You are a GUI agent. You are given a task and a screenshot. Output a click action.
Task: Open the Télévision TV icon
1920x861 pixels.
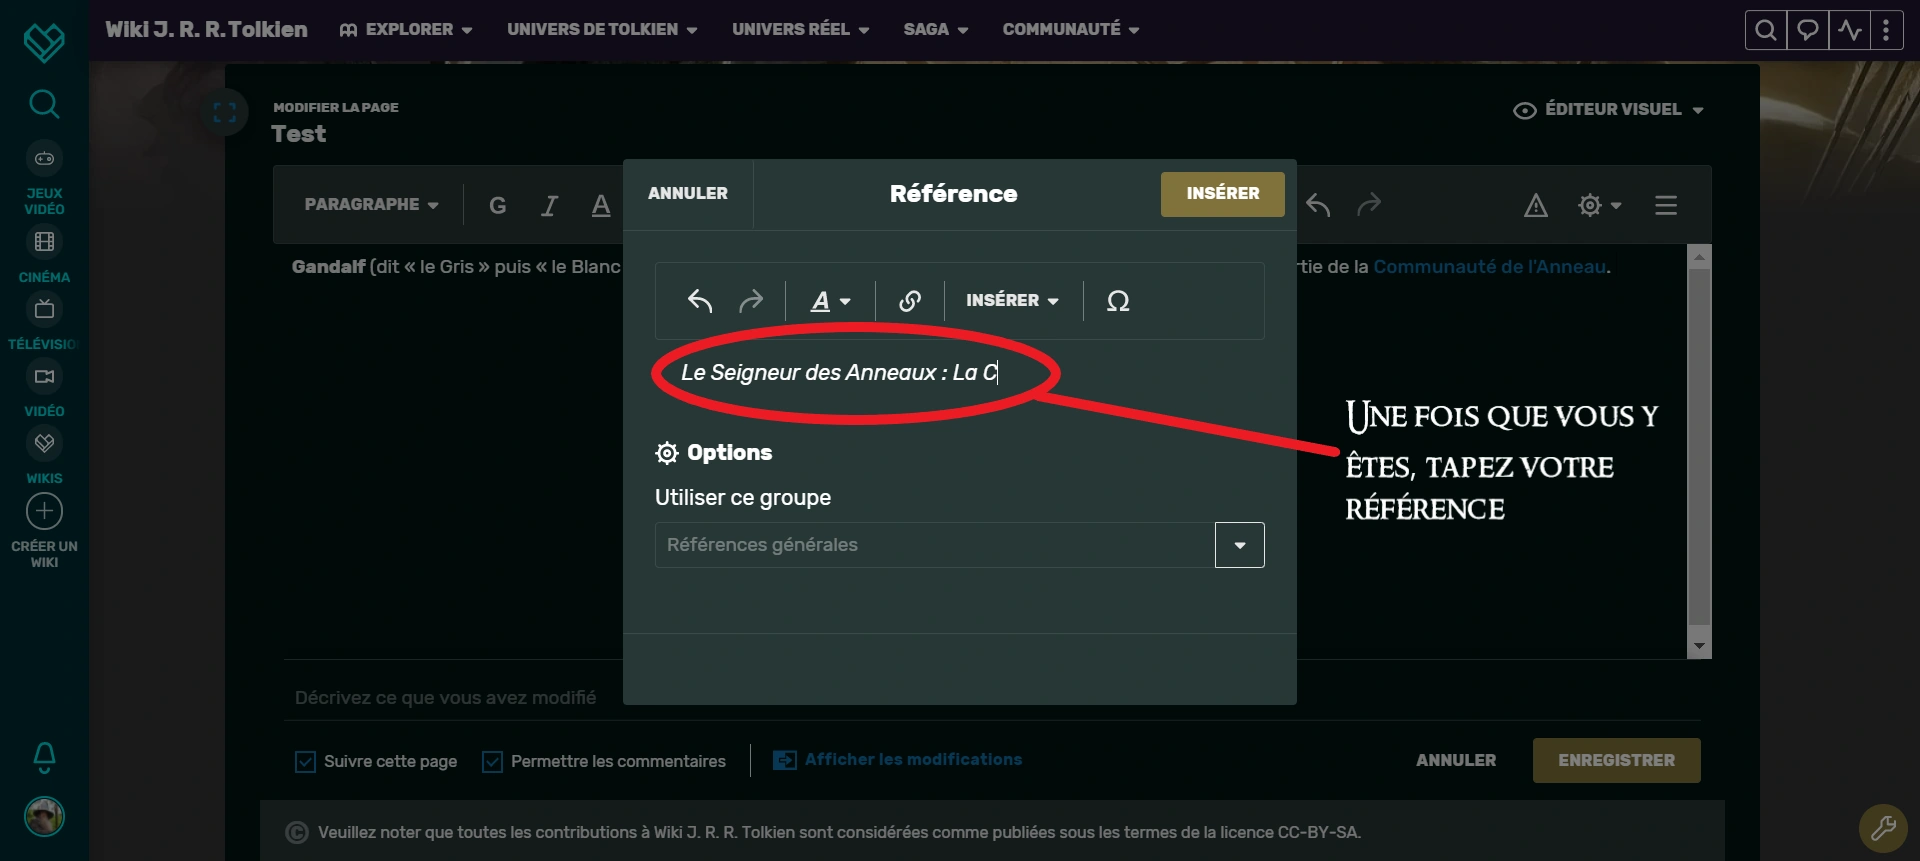(x=44, y=309)
